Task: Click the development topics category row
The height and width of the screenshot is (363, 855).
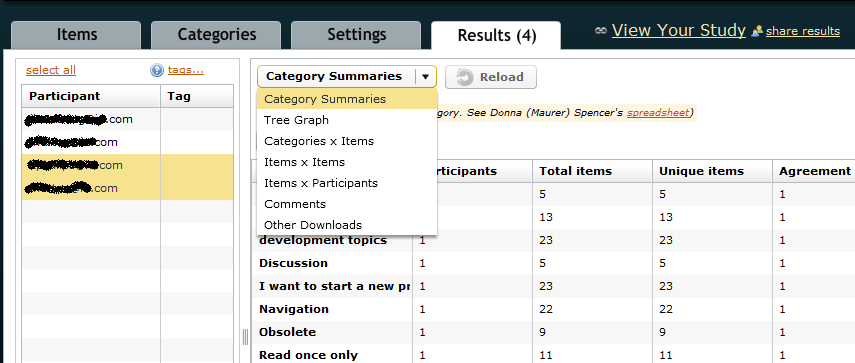Action: [x=553, y=240]
